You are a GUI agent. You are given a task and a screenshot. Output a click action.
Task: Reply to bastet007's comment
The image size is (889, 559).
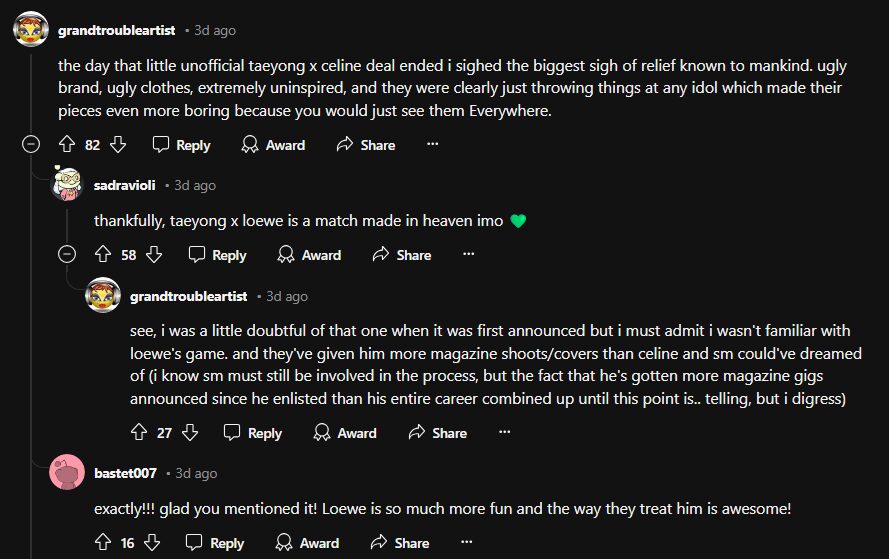coord(215,543)
